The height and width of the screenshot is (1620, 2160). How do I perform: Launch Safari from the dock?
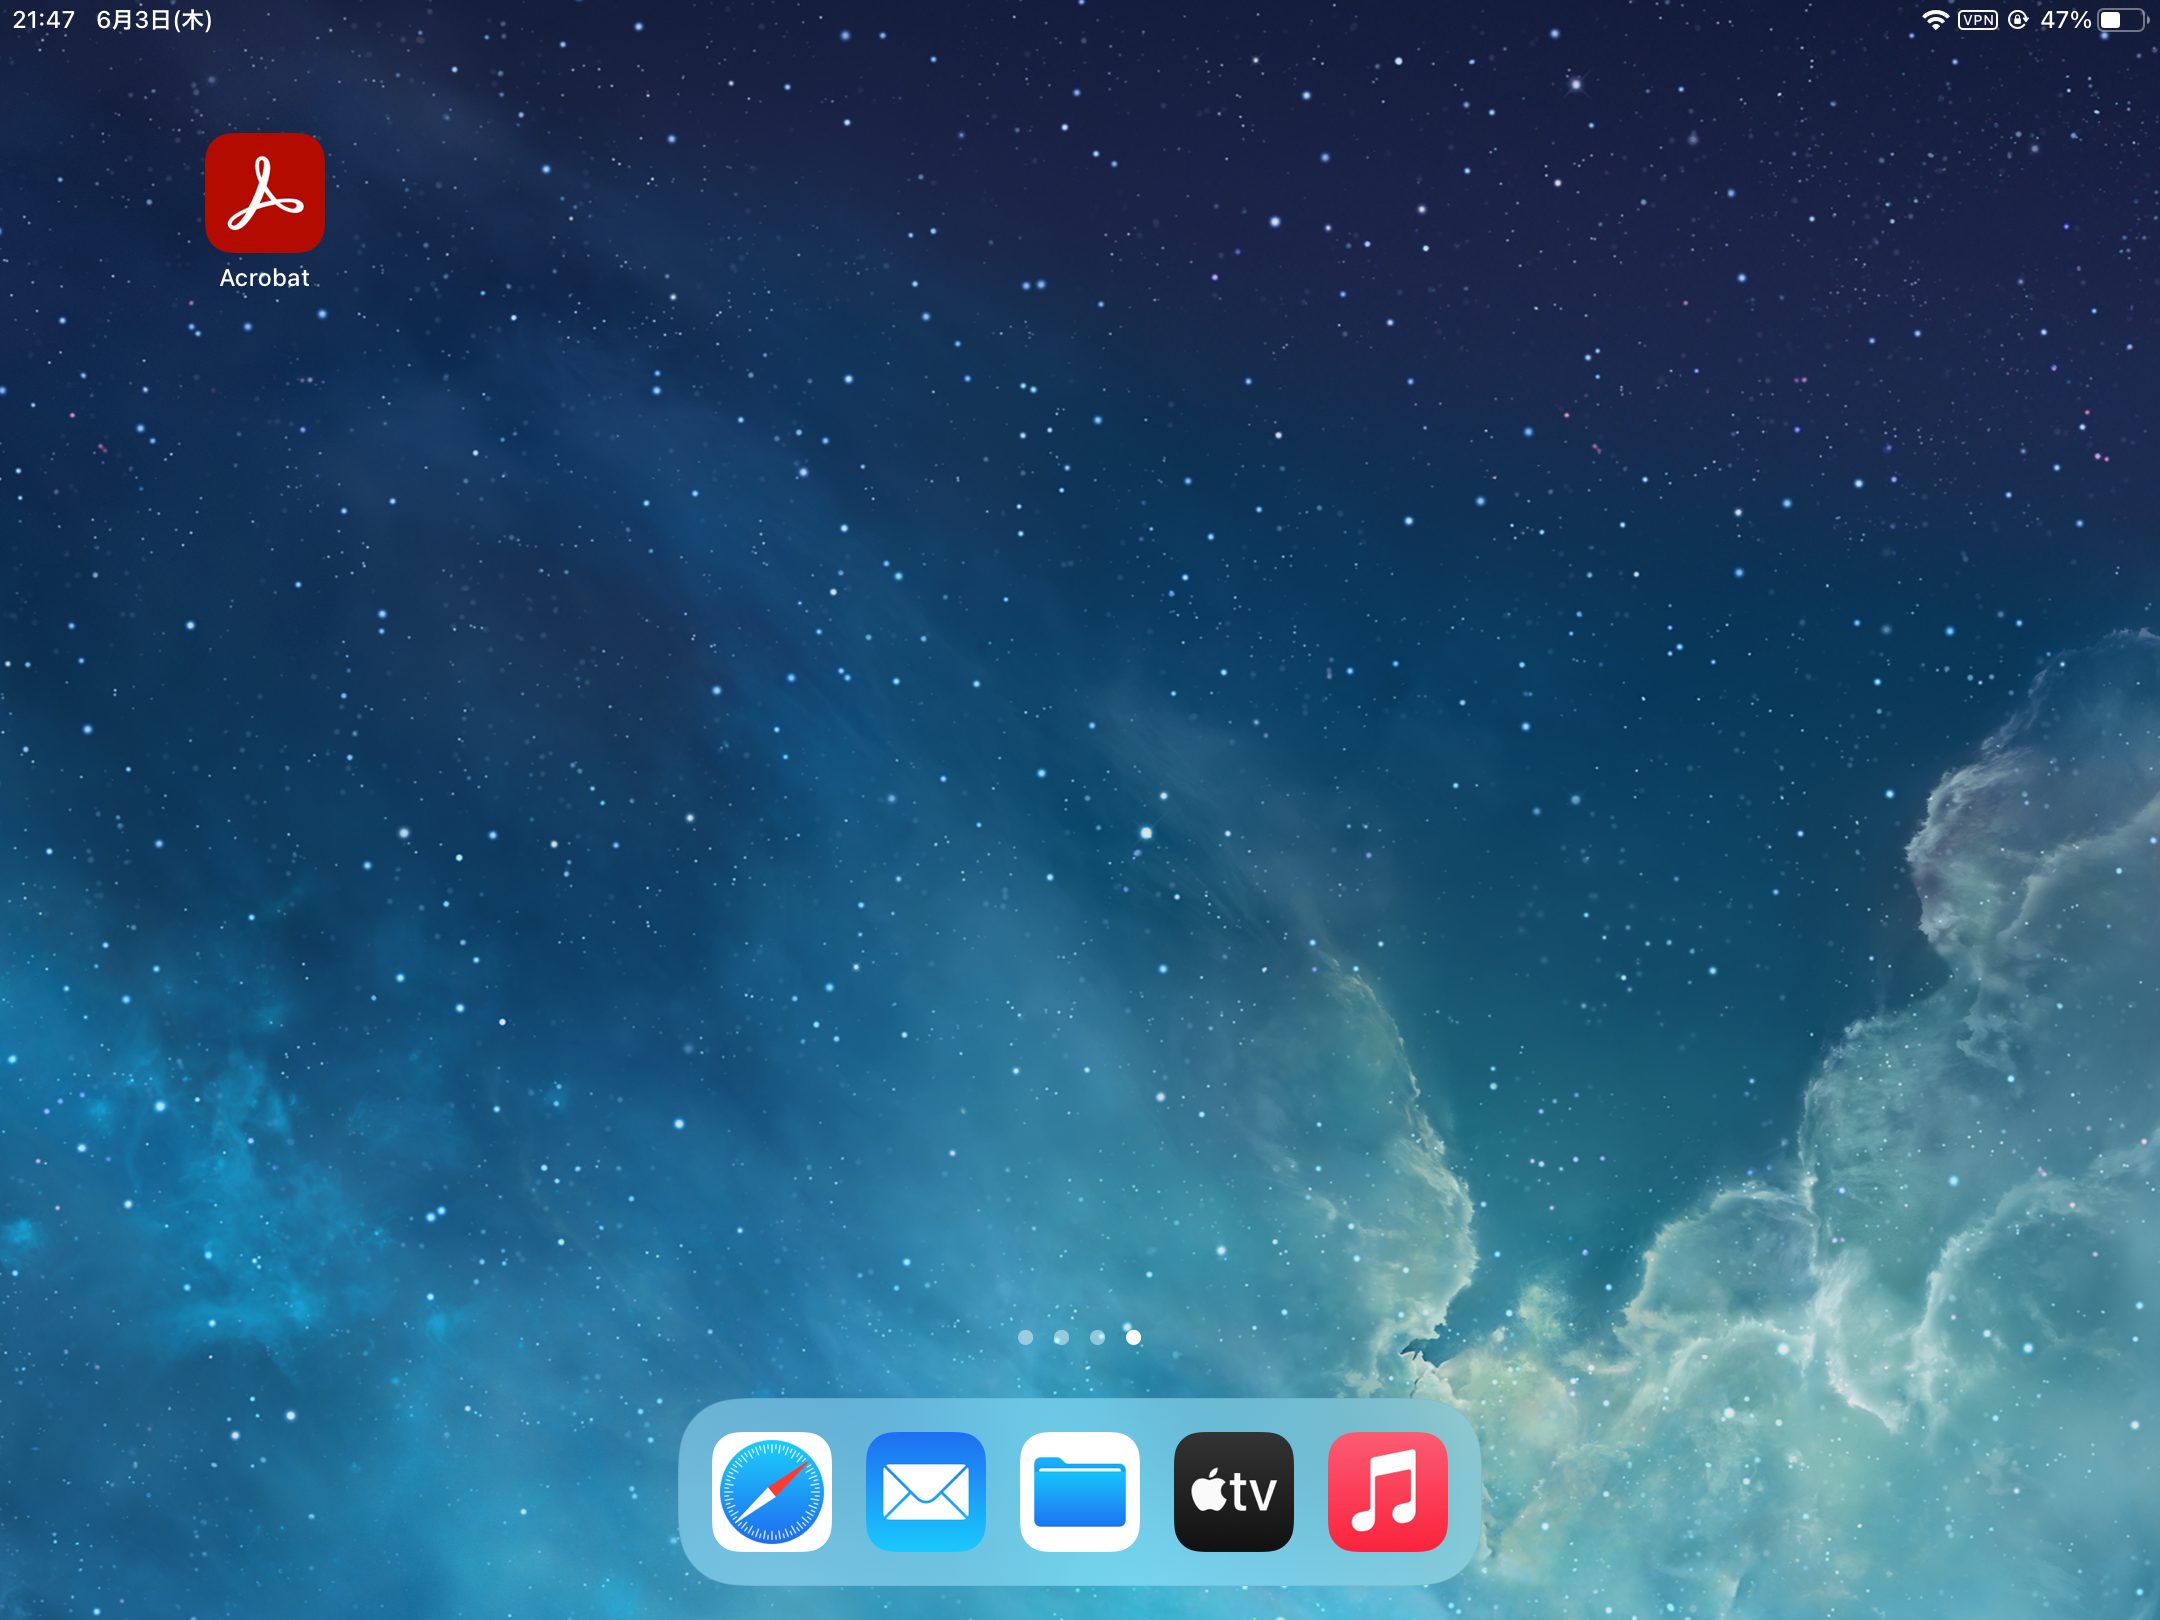[771, 1491]
